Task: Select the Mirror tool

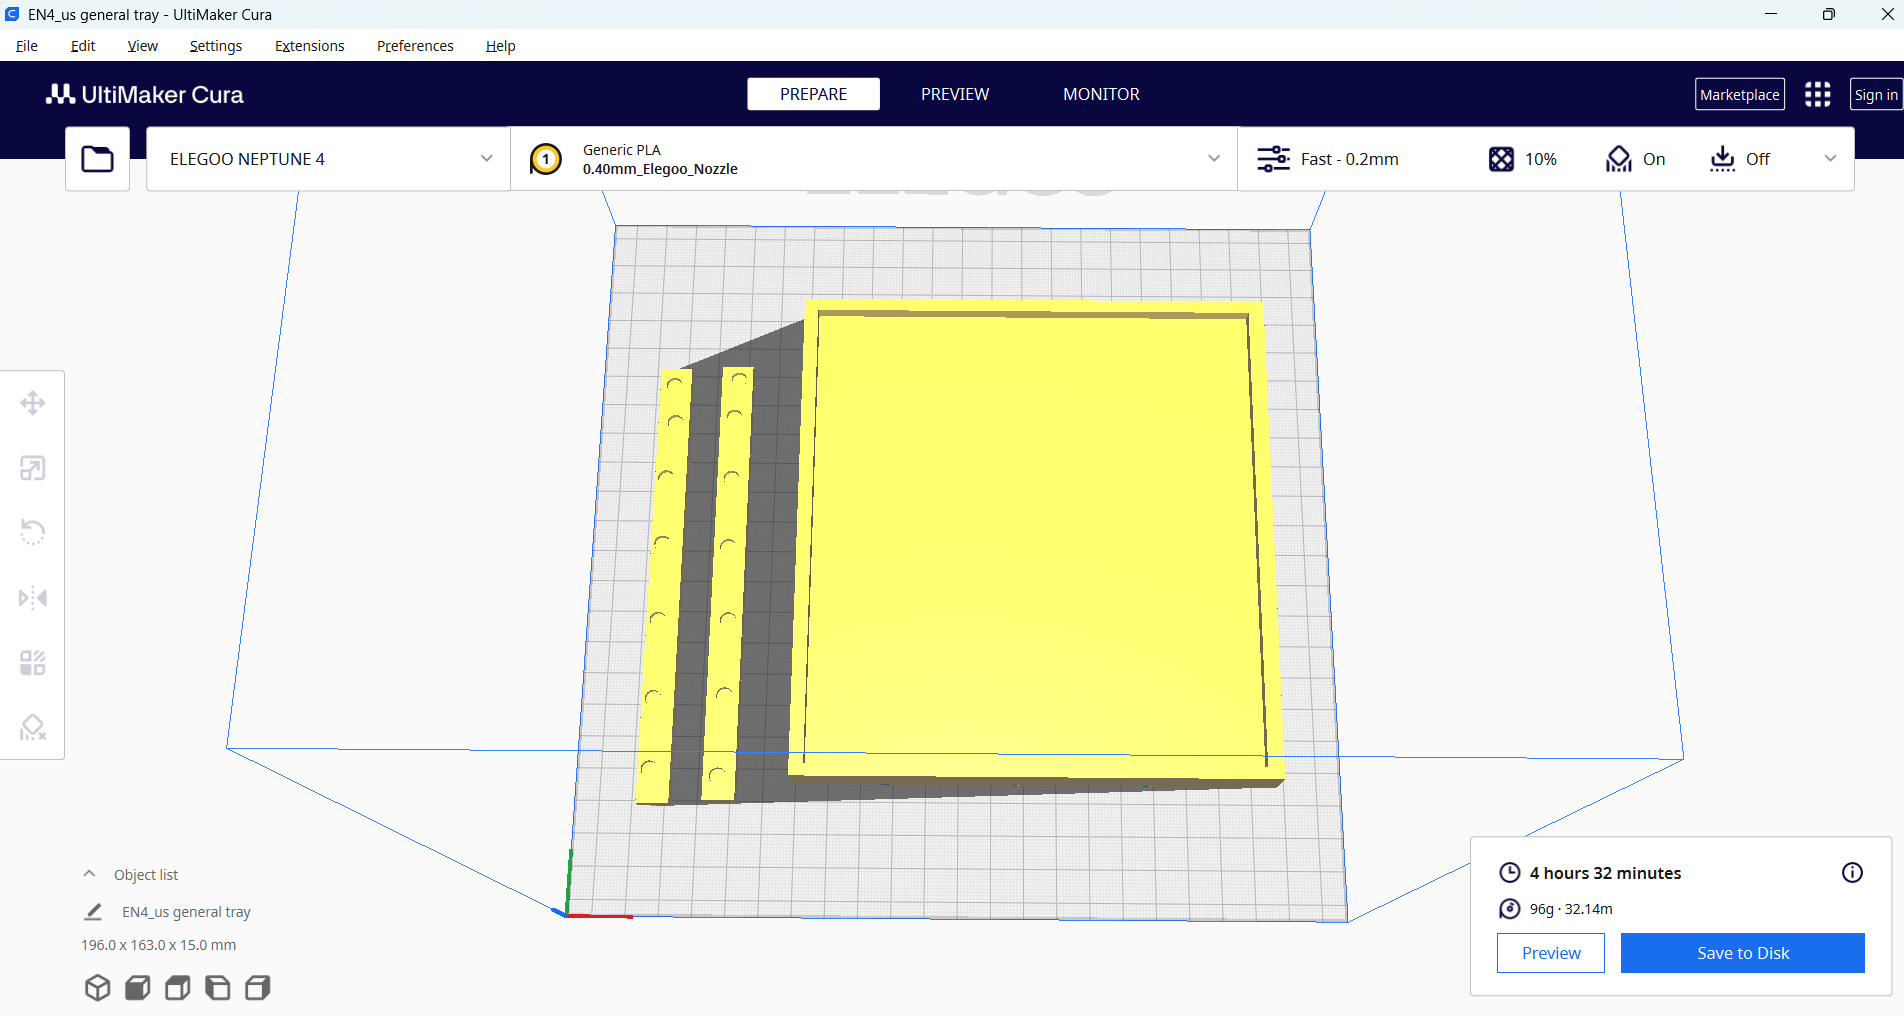Action: 33,598
